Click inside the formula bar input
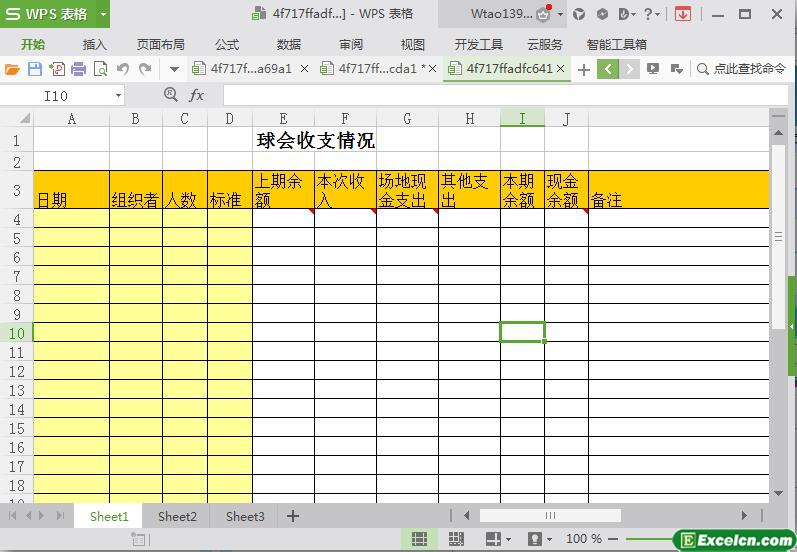The width and height of the screenshot is (797, 552). pos(505,95)
